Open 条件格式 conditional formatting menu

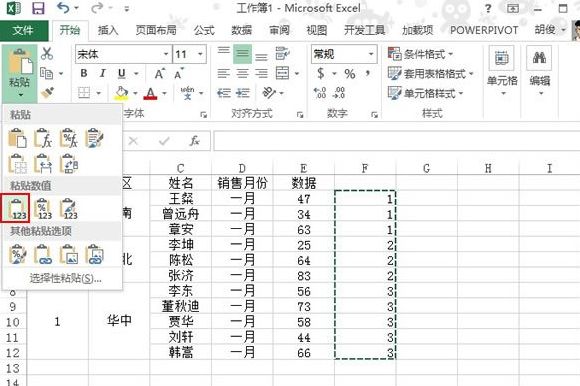pyautogui.click(x=420, y=54)
